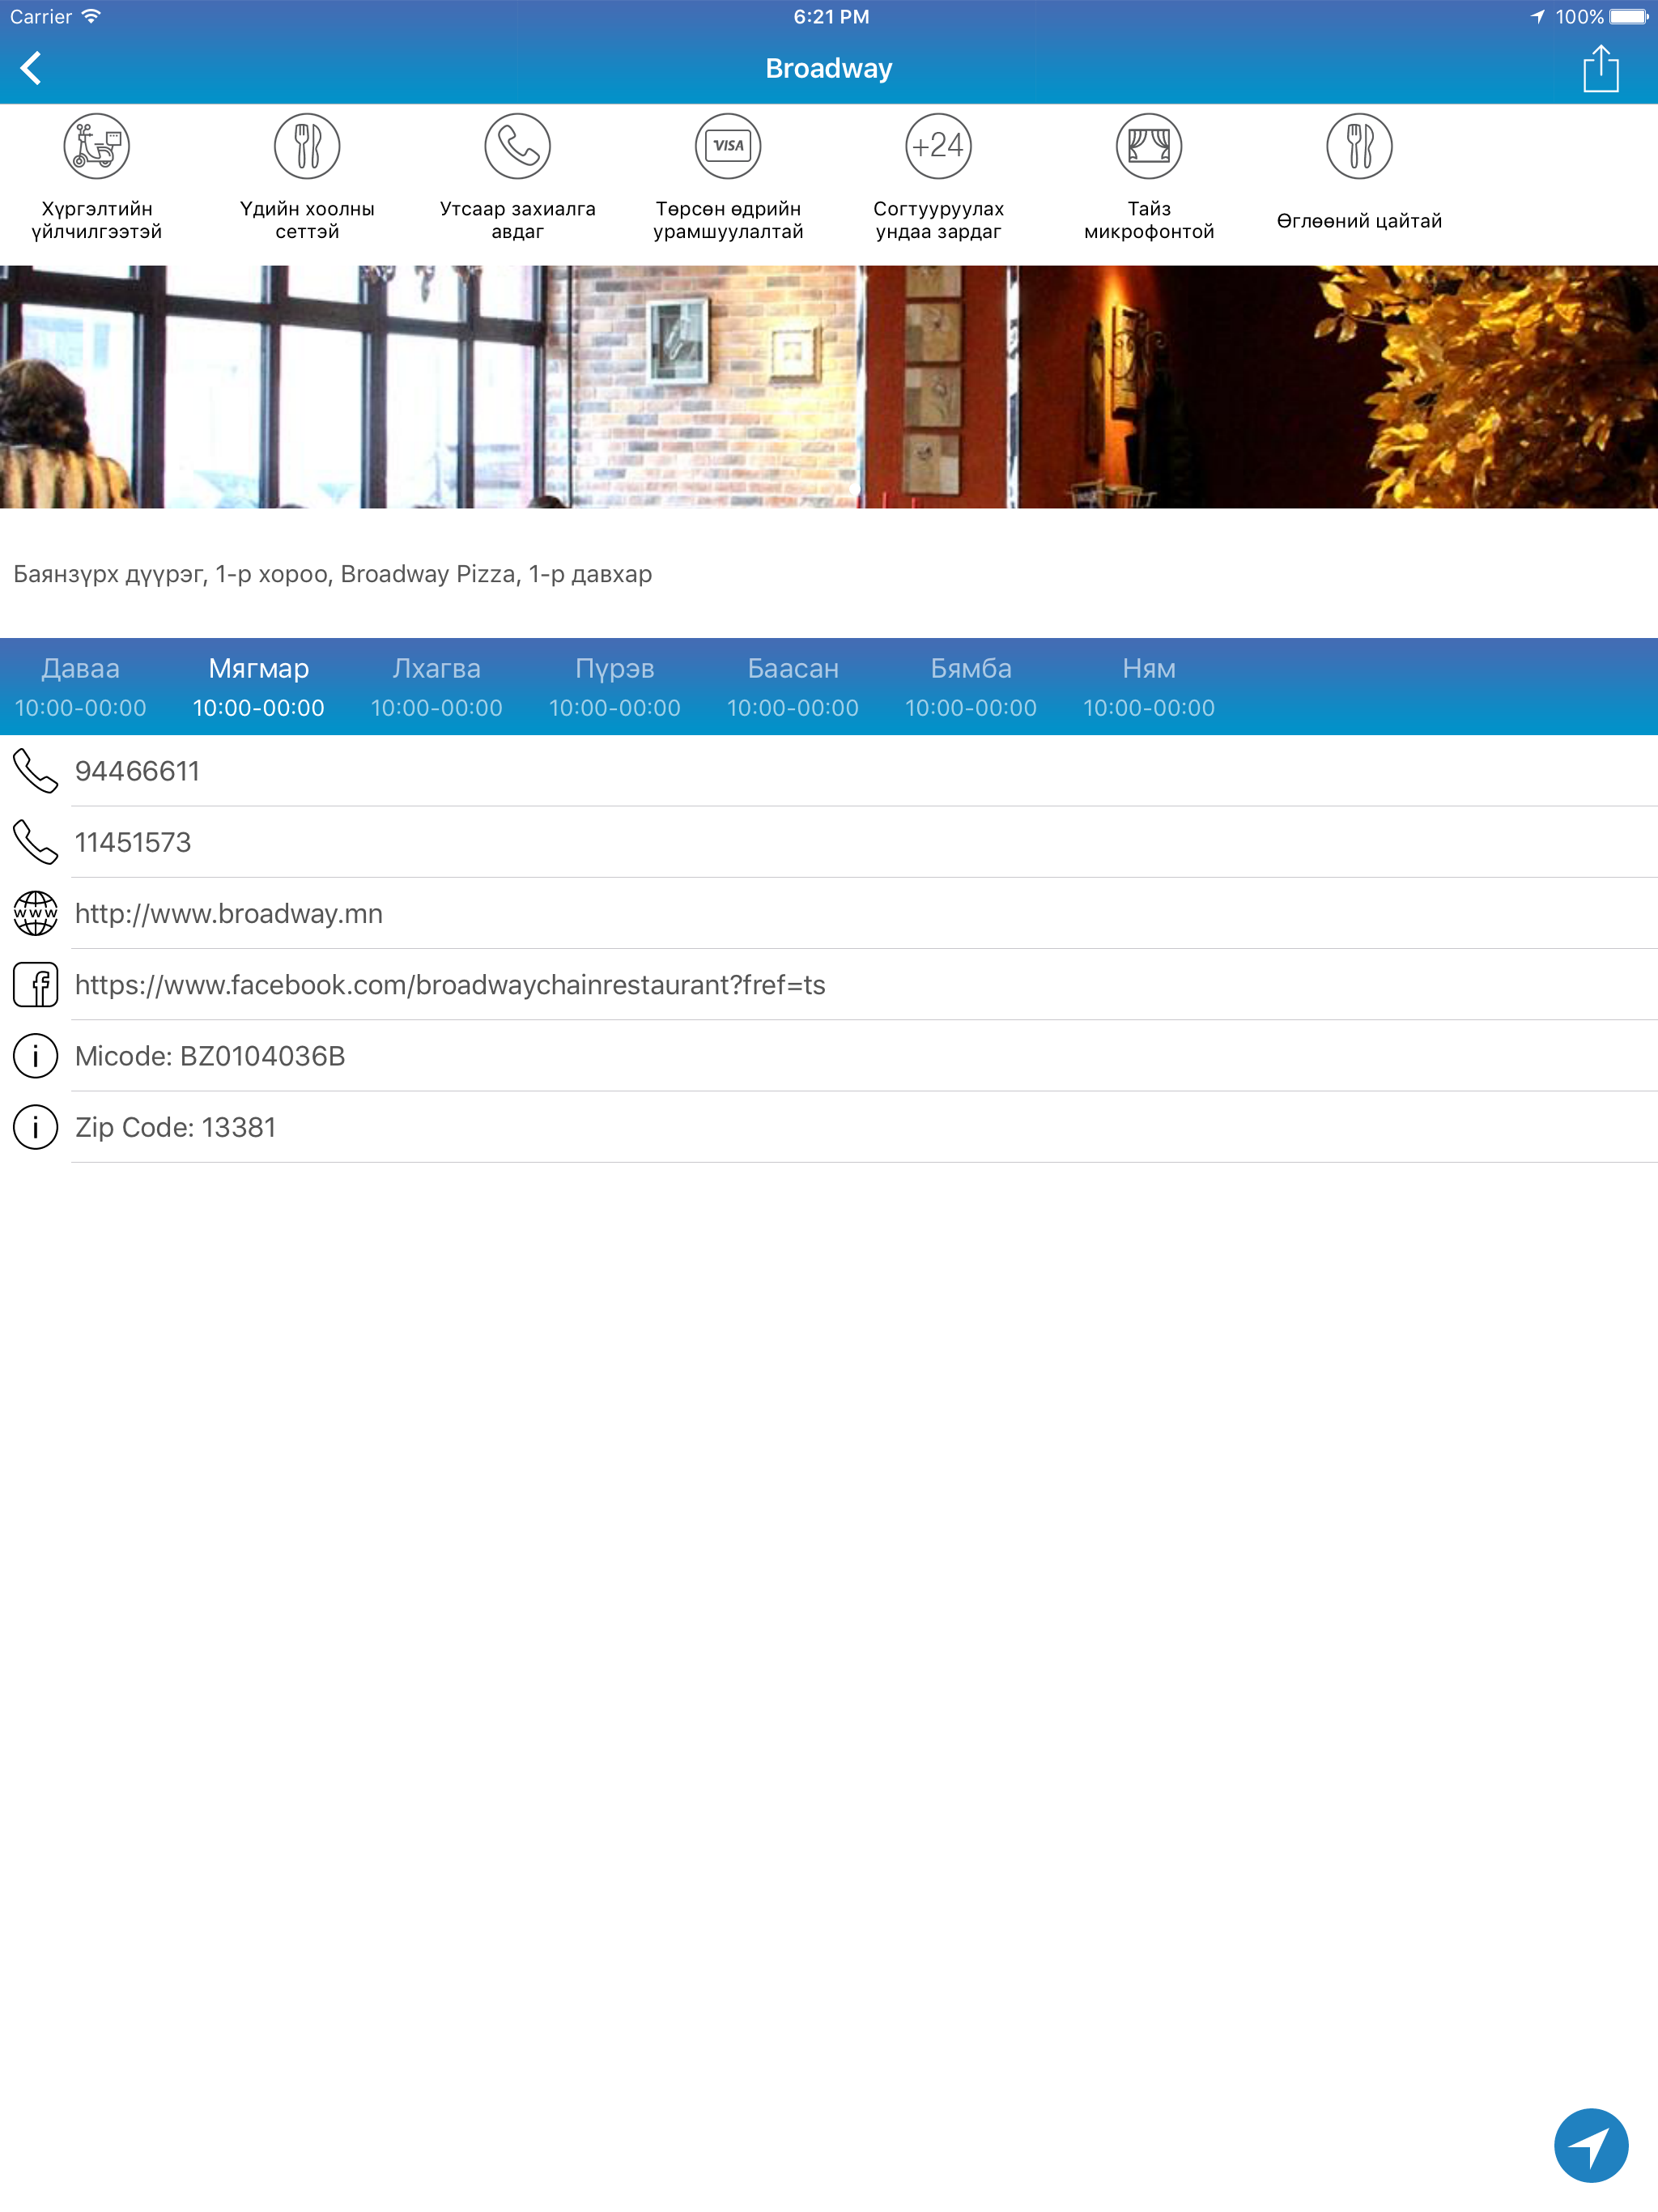
Task: Tap the phone order icon
Action: (x=518, y=146)
